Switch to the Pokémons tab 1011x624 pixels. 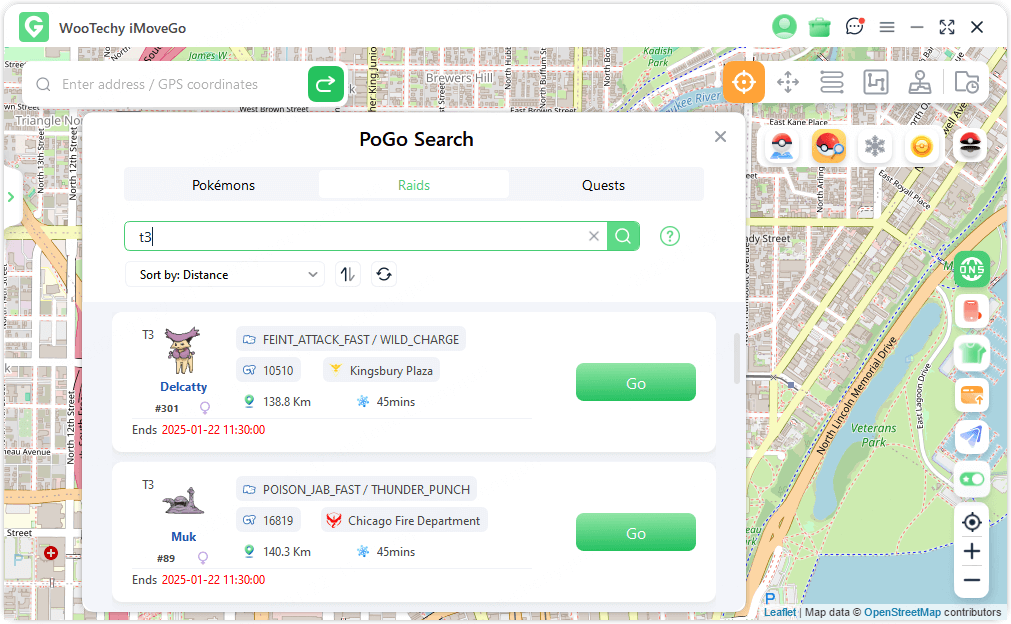(x=223, y=185)
